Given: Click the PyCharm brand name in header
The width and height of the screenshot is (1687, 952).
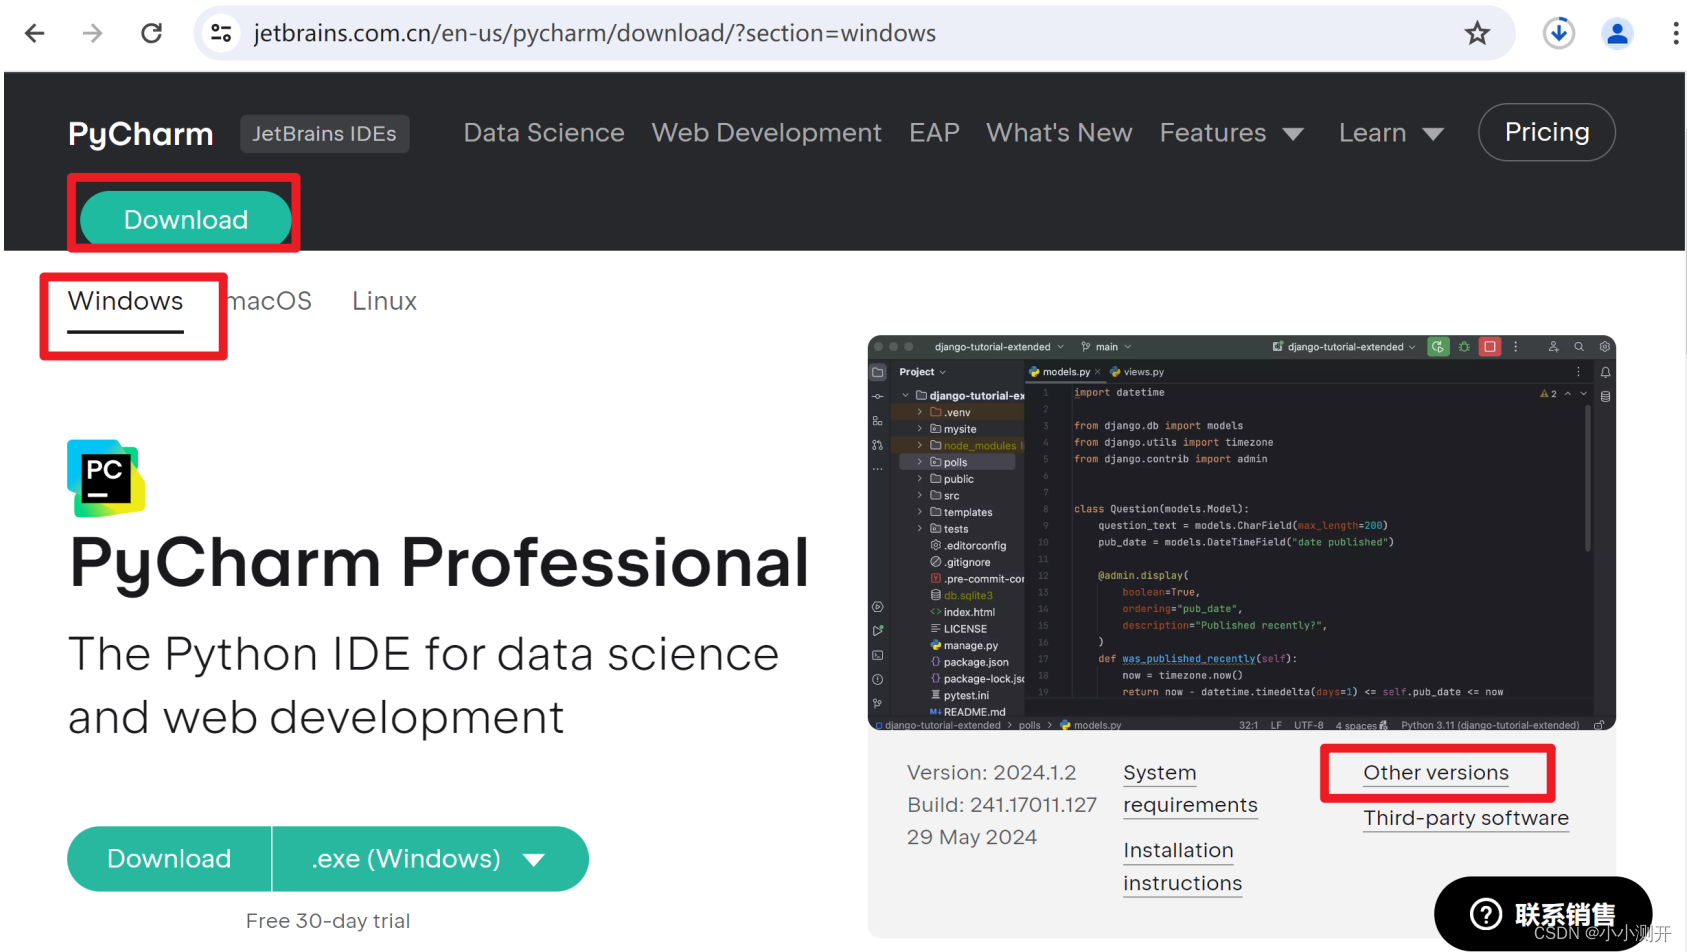Looking at the screenshot, I should coord(141,133).
